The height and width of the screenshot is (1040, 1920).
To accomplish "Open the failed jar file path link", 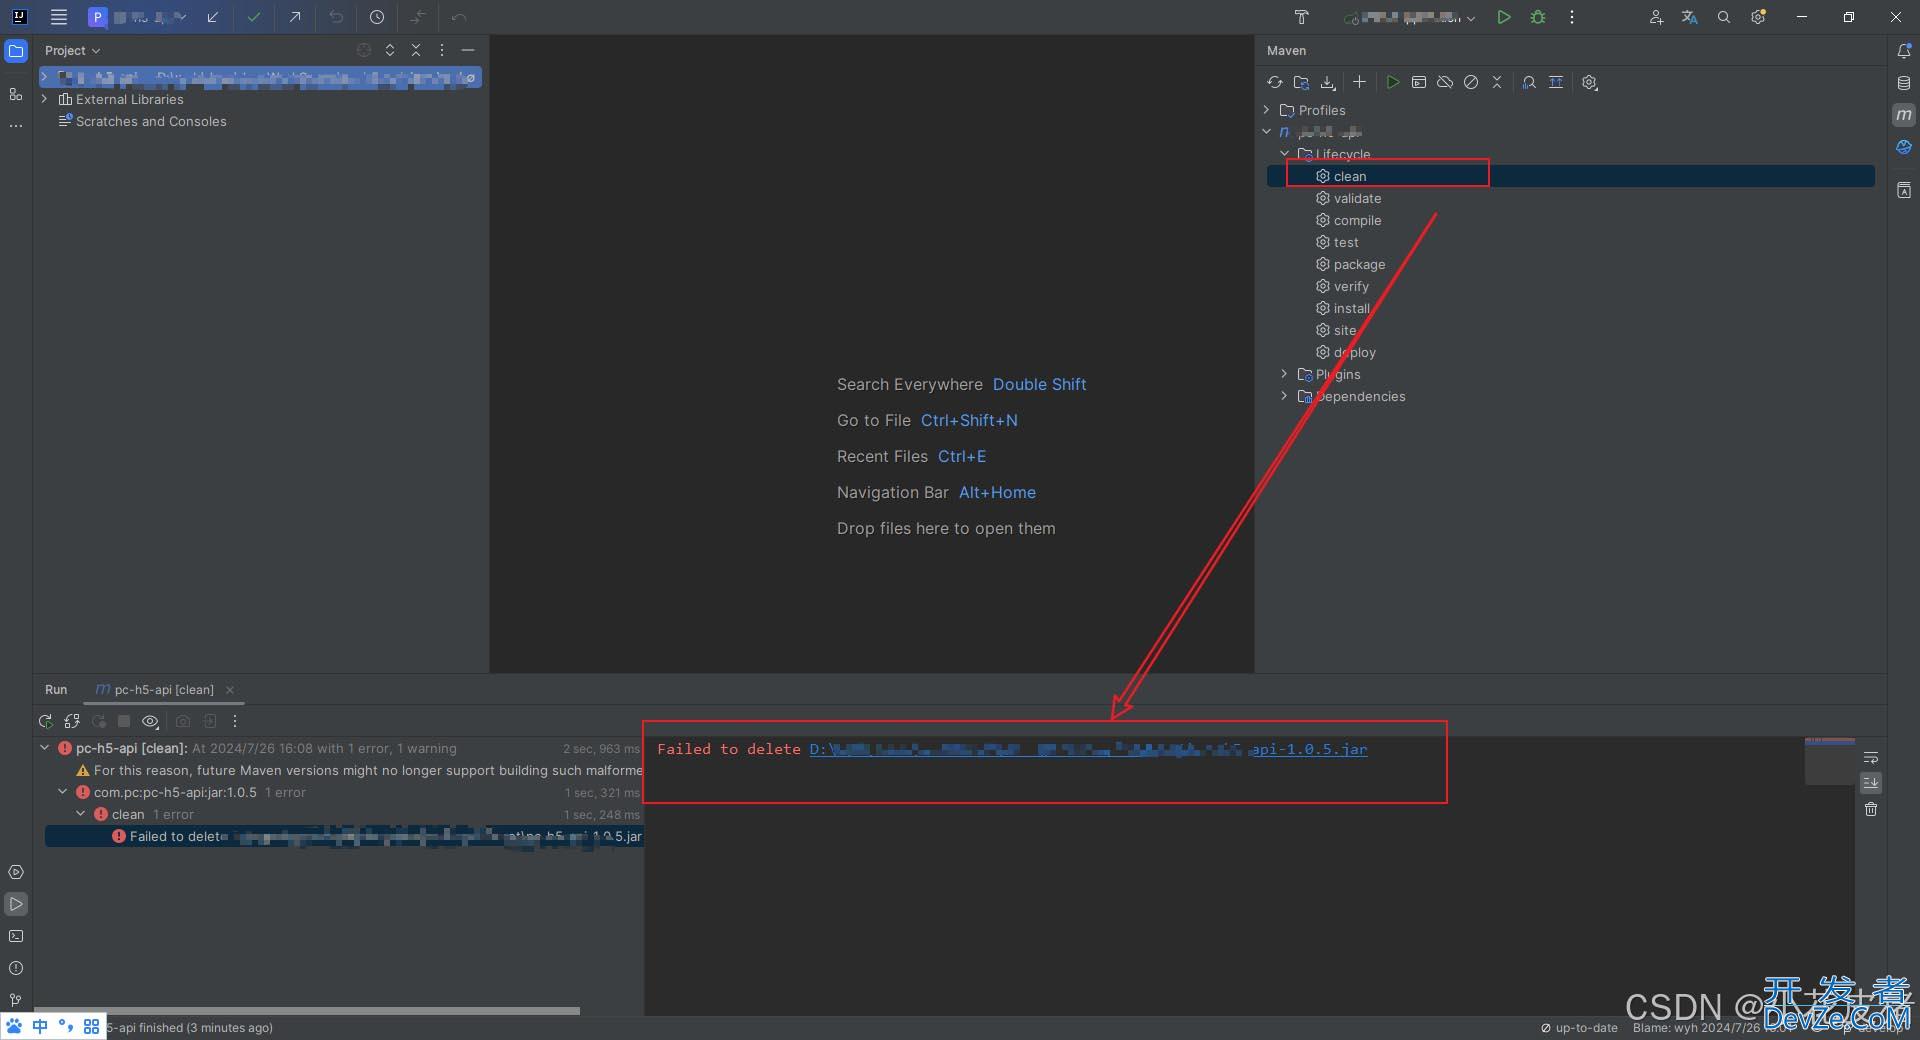I will tap(1088, 749).
